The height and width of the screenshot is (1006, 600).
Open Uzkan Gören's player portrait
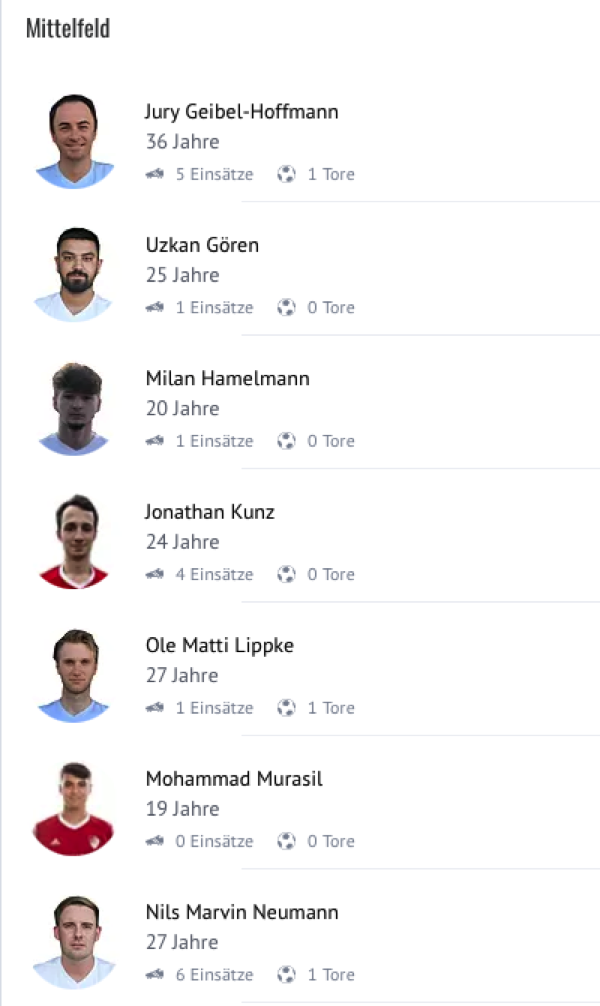click(74, 274)
